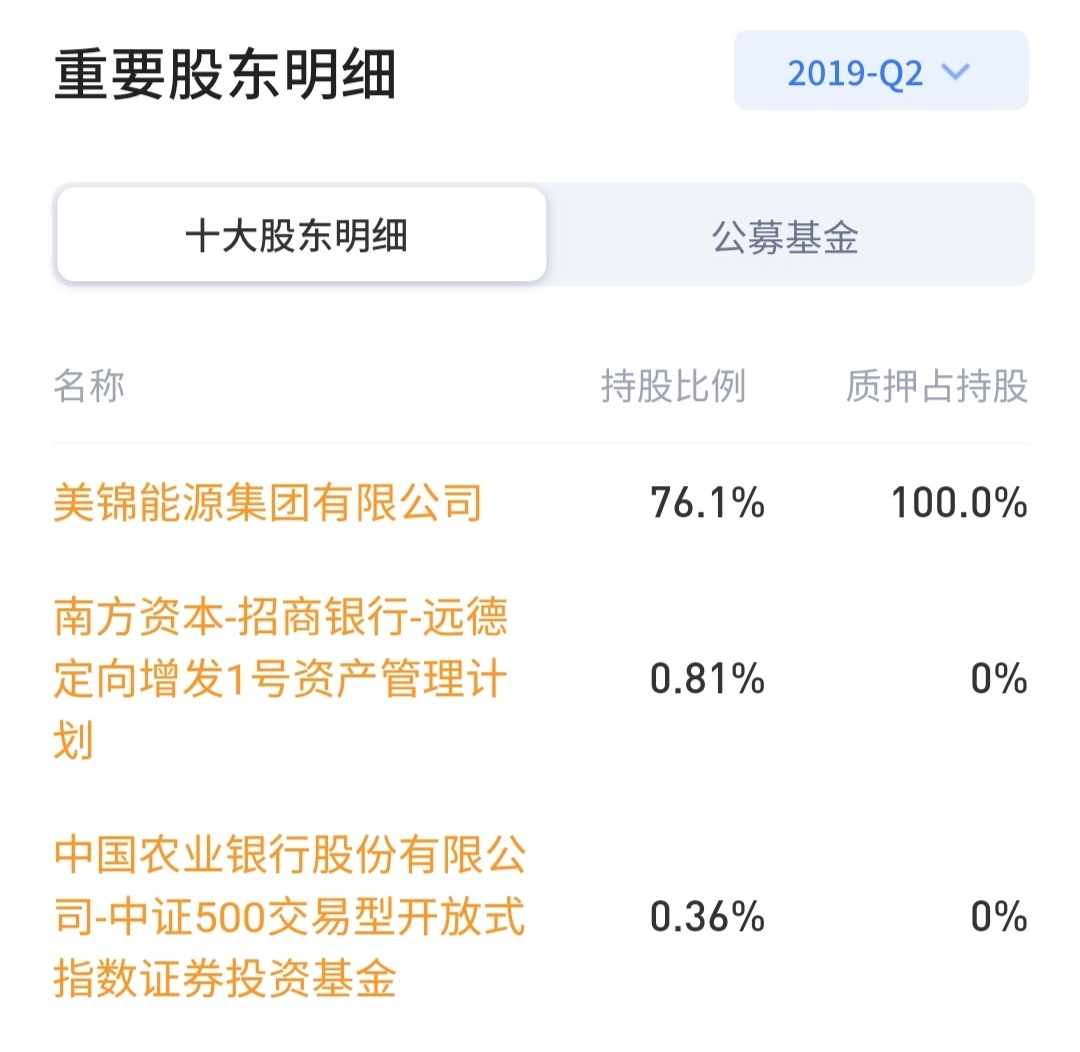Click the 0% pledge value for 南方资本 row
The height and width of the screenshot is (1052, 1080).
[998, 680]
